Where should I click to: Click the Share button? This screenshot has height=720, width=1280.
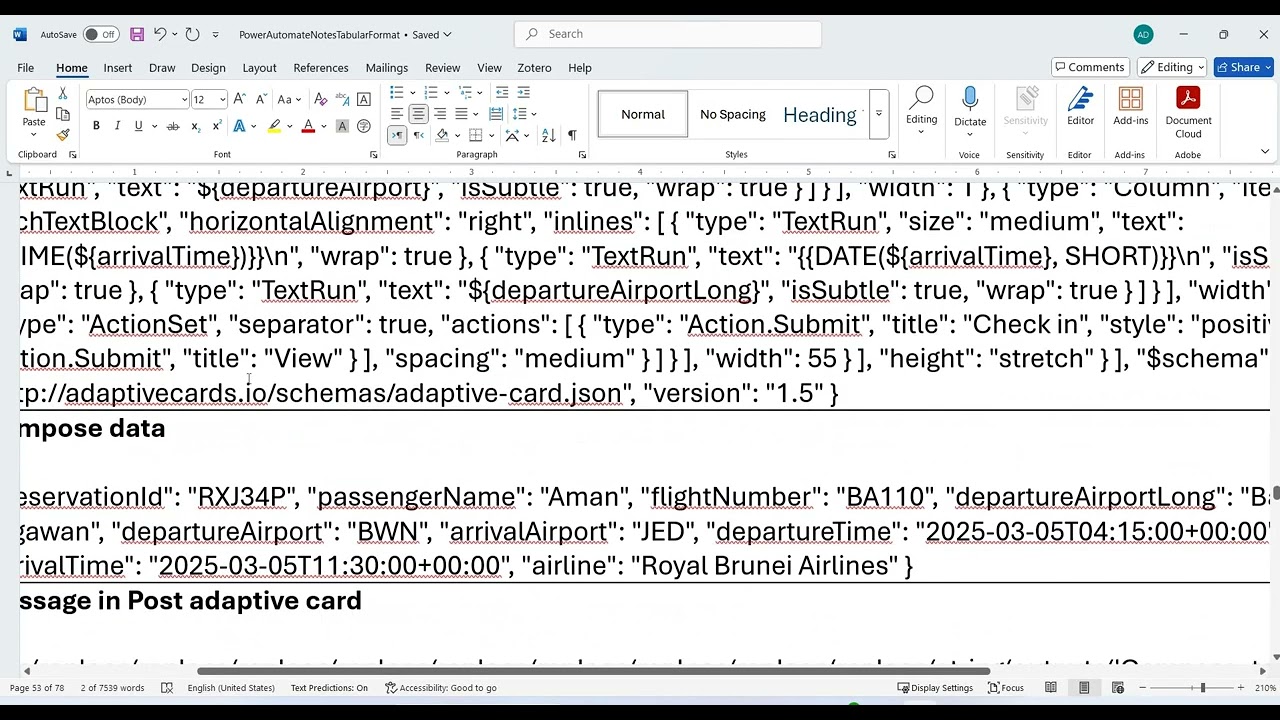tap(1243, 67)
